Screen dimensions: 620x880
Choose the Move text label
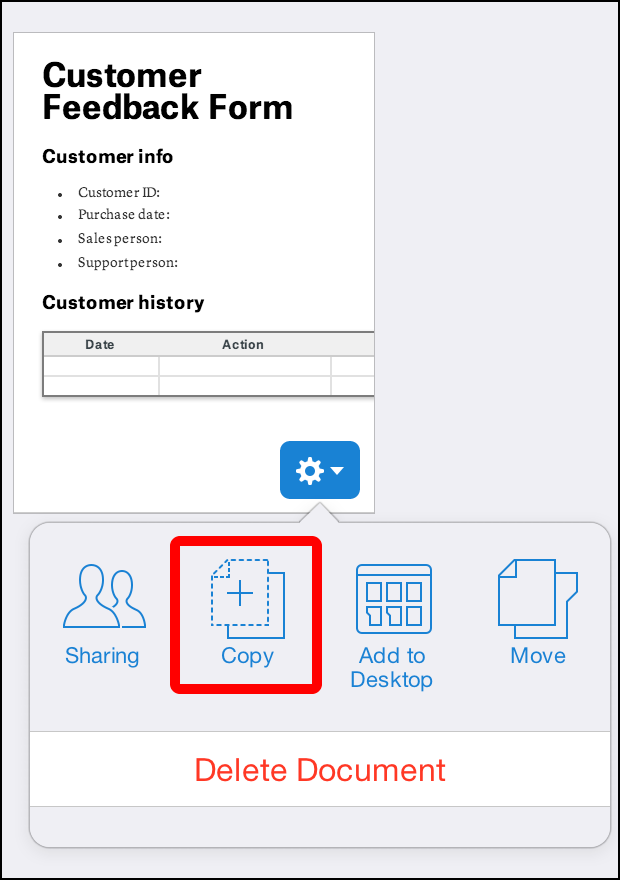coord(538,656)
